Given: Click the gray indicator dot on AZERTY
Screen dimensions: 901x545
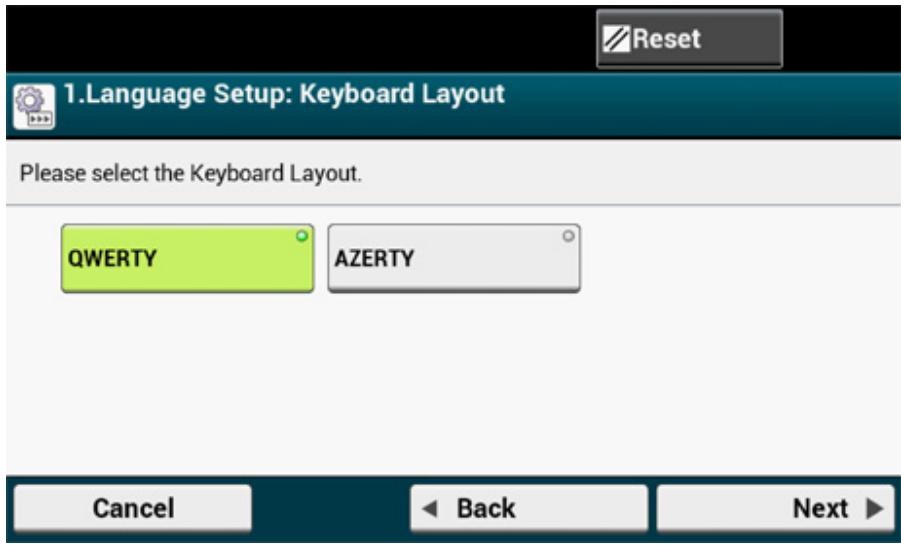Looking at the screenshot, I should pos(567,237).
